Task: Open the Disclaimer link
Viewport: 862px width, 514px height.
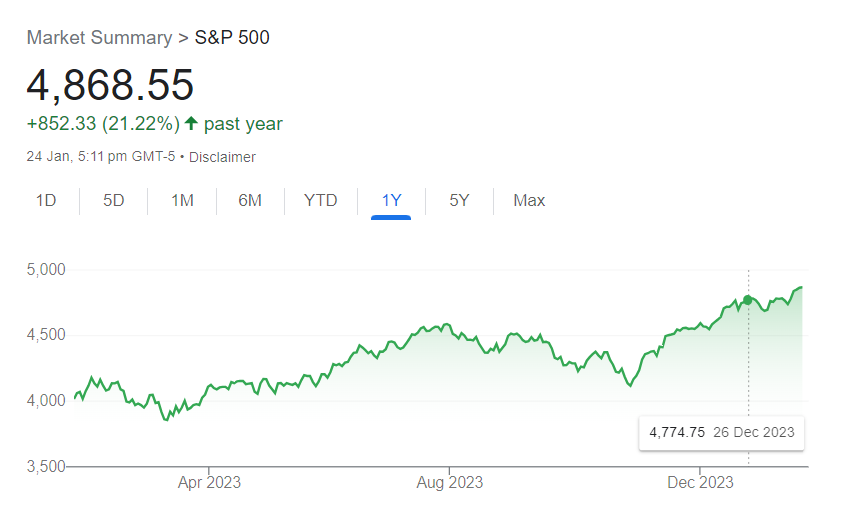Action: point(222,157)
